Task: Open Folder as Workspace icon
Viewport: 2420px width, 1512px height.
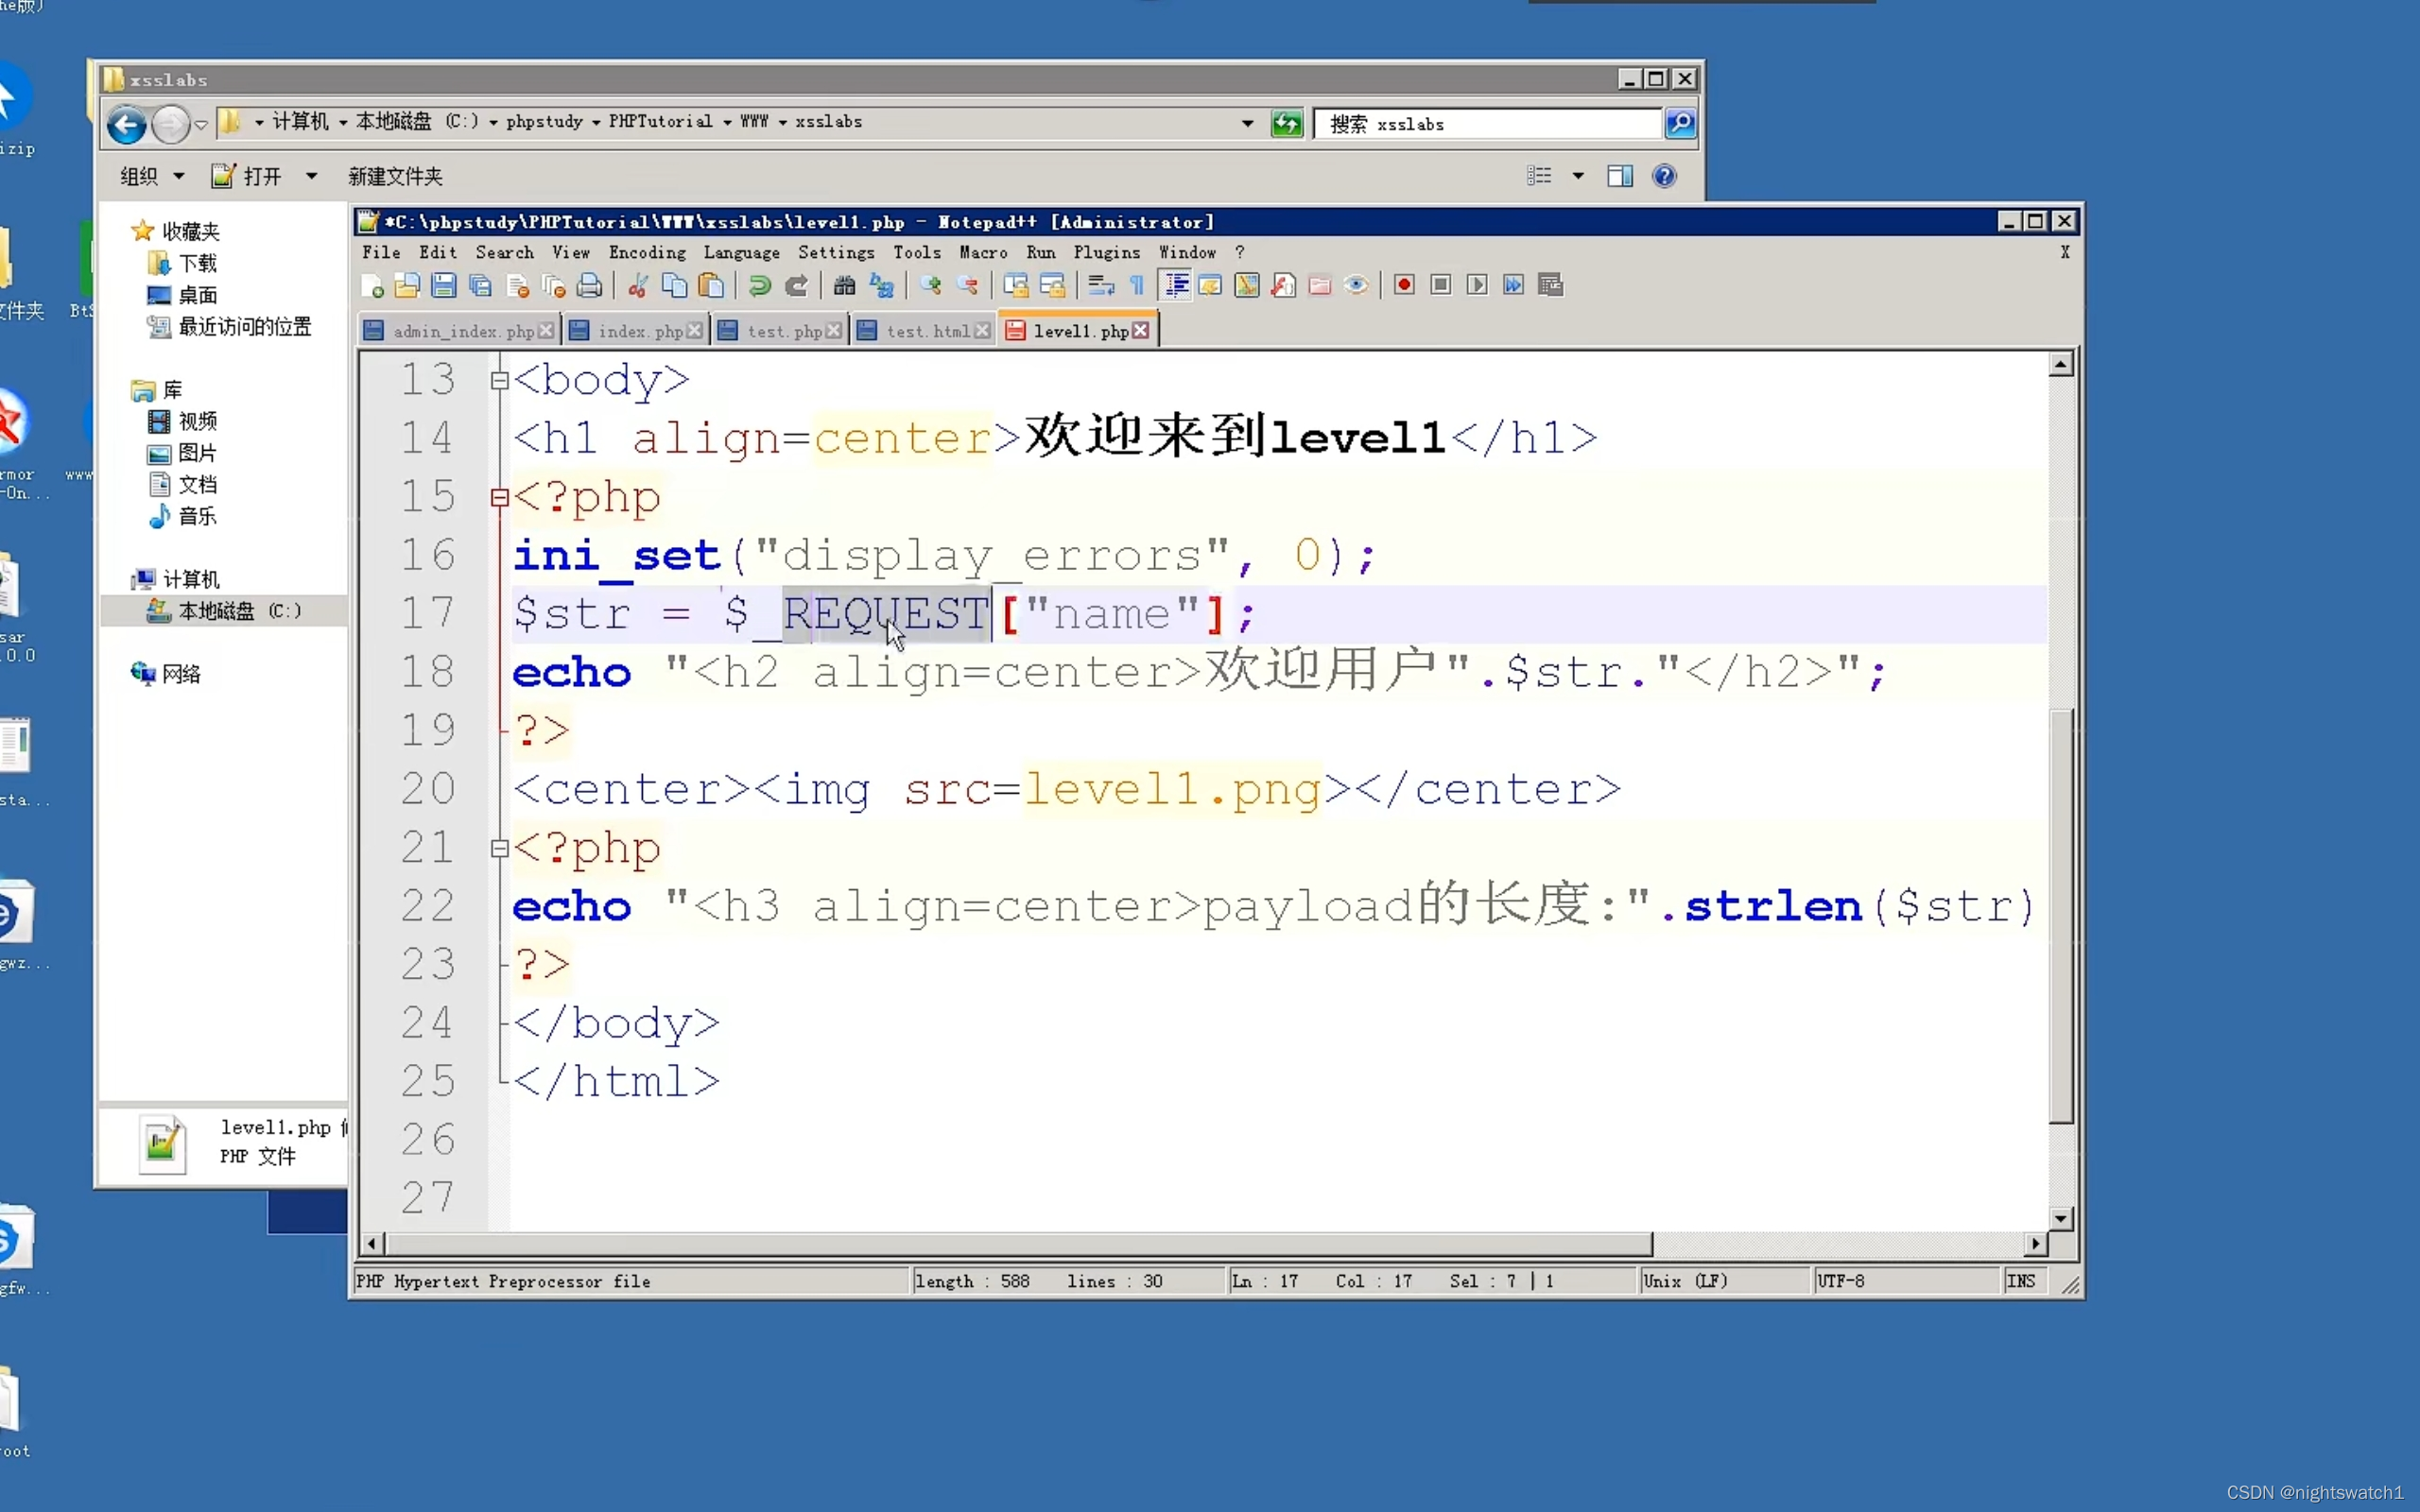Action: 1320,286
